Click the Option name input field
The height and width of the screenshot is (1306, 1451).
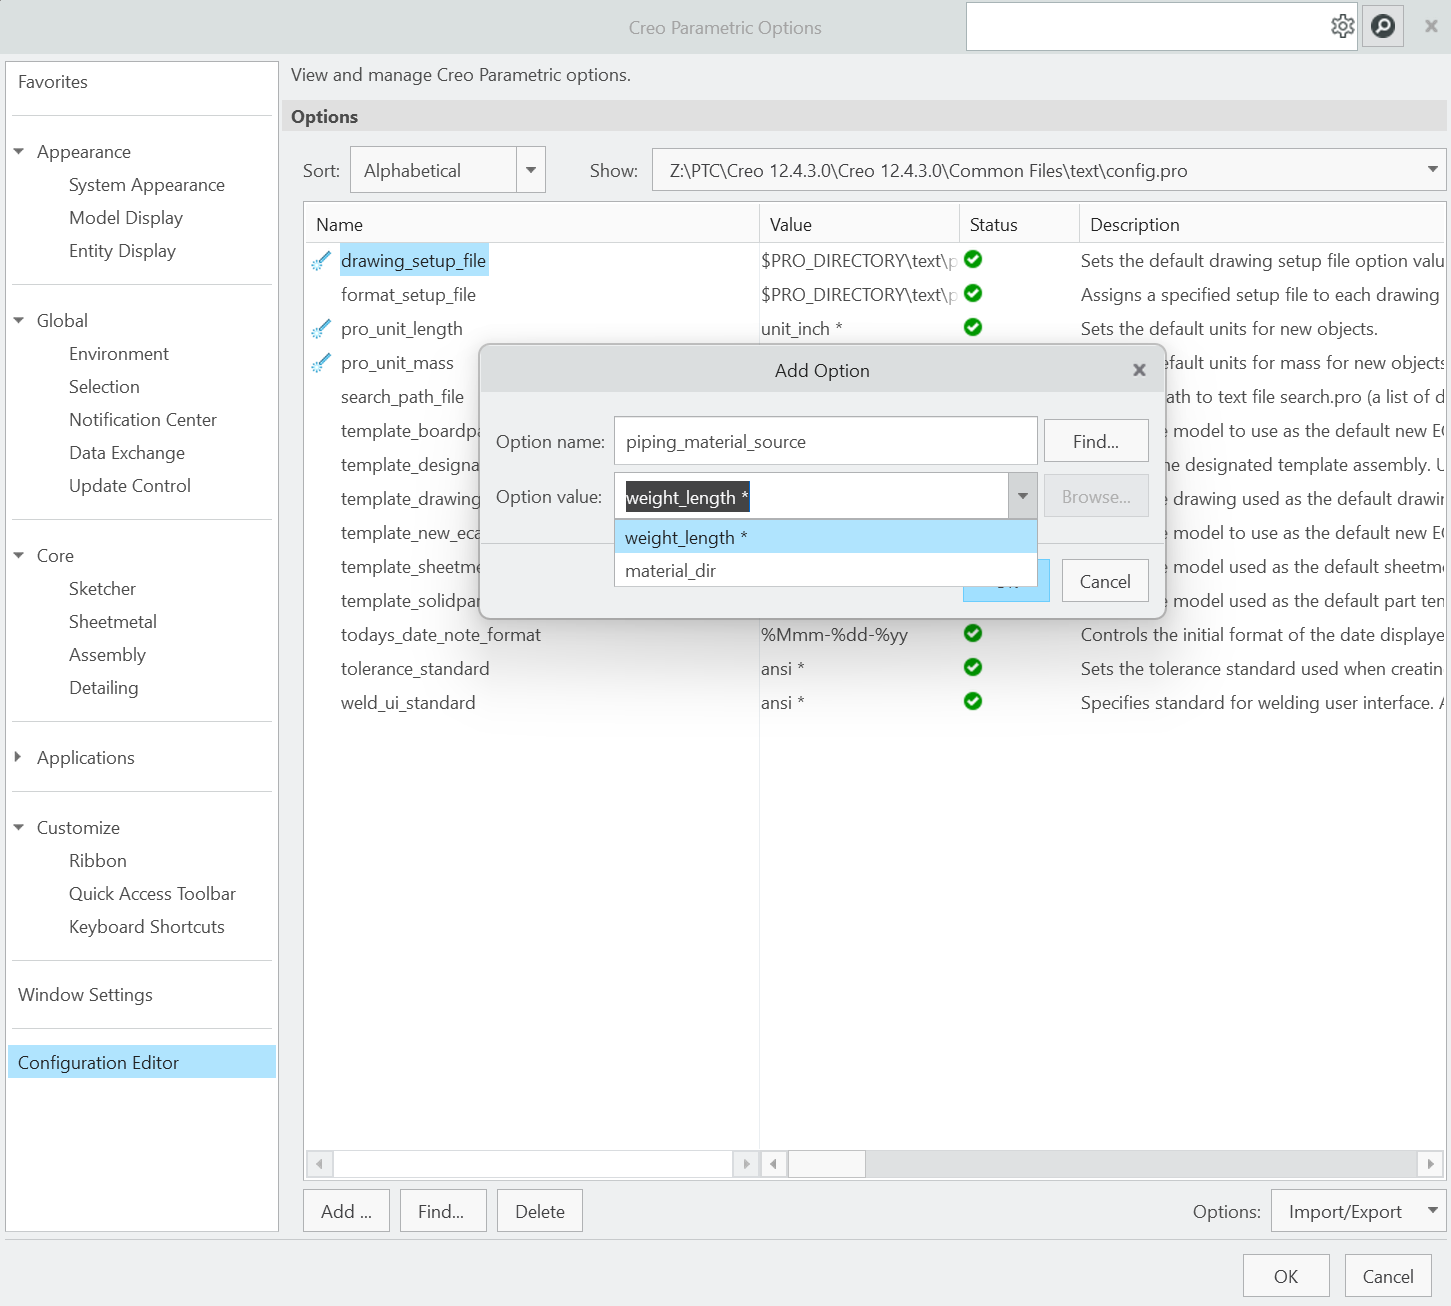click(x=826, y=441)
